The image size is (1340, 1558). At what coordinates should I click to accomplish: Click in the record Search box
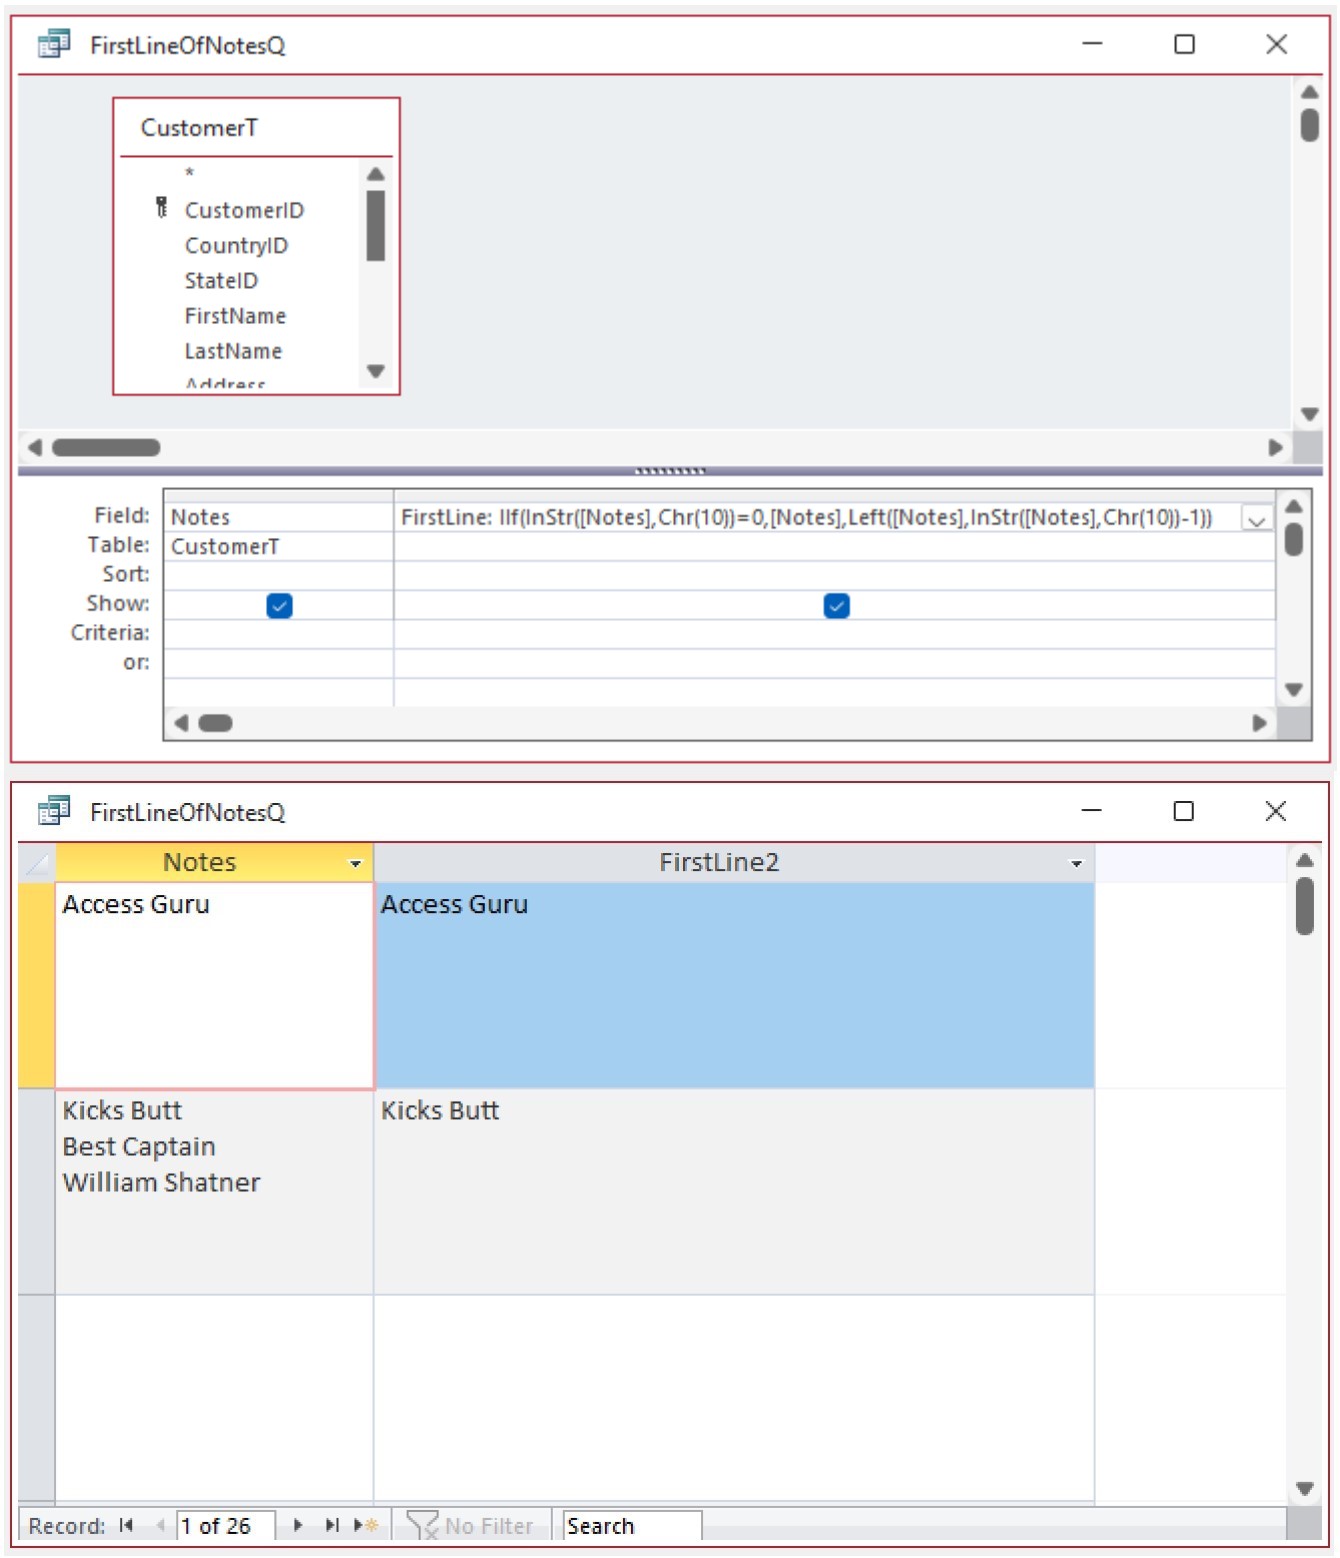(x=632, y=1525)
